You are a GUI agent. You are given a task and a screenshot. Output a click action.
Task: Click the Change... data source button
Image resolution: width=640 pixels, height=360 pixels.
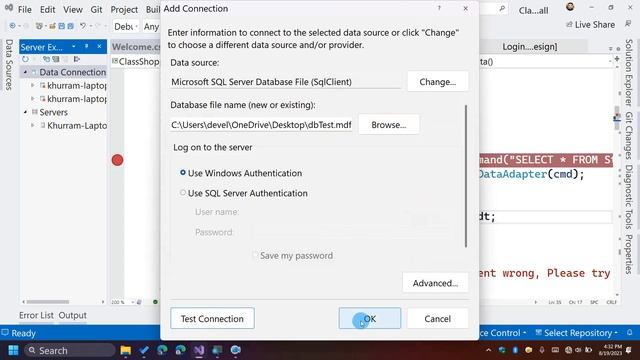pyautogui.click(x=438, y=82)
